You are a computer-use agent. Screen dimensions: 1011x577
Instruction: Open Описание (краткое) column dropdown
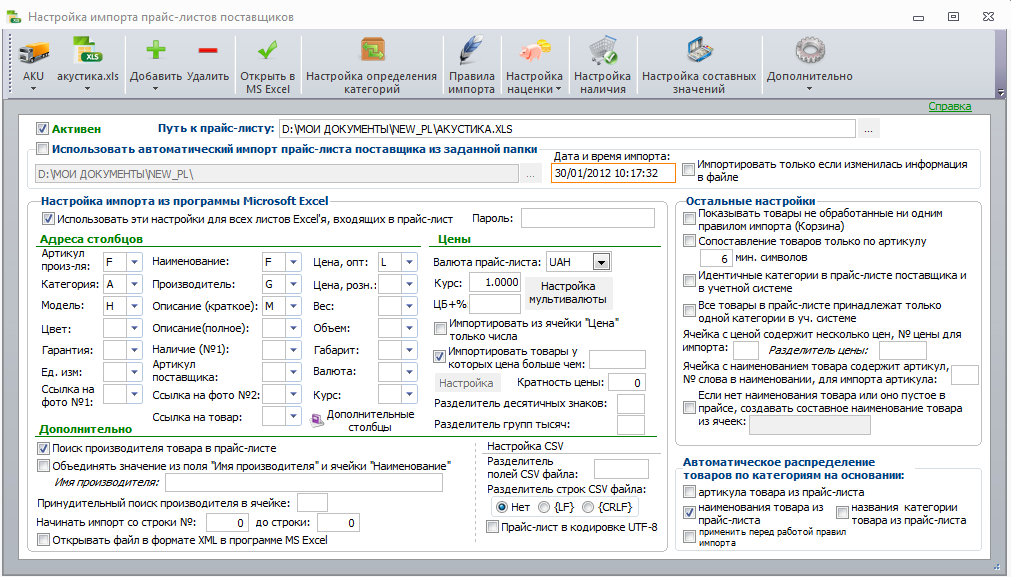click(x=293, y=306)
